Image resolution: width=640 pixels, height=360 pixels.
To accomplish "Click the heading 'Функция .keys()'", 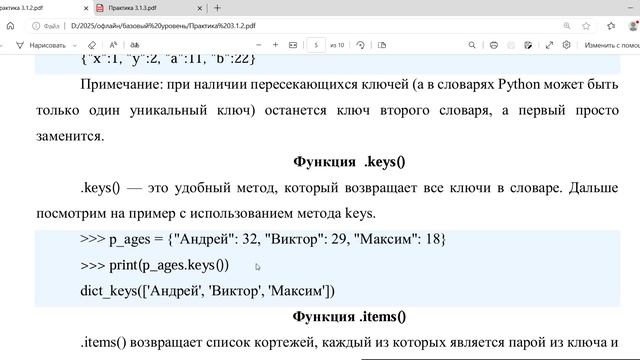I will point(349,162).
